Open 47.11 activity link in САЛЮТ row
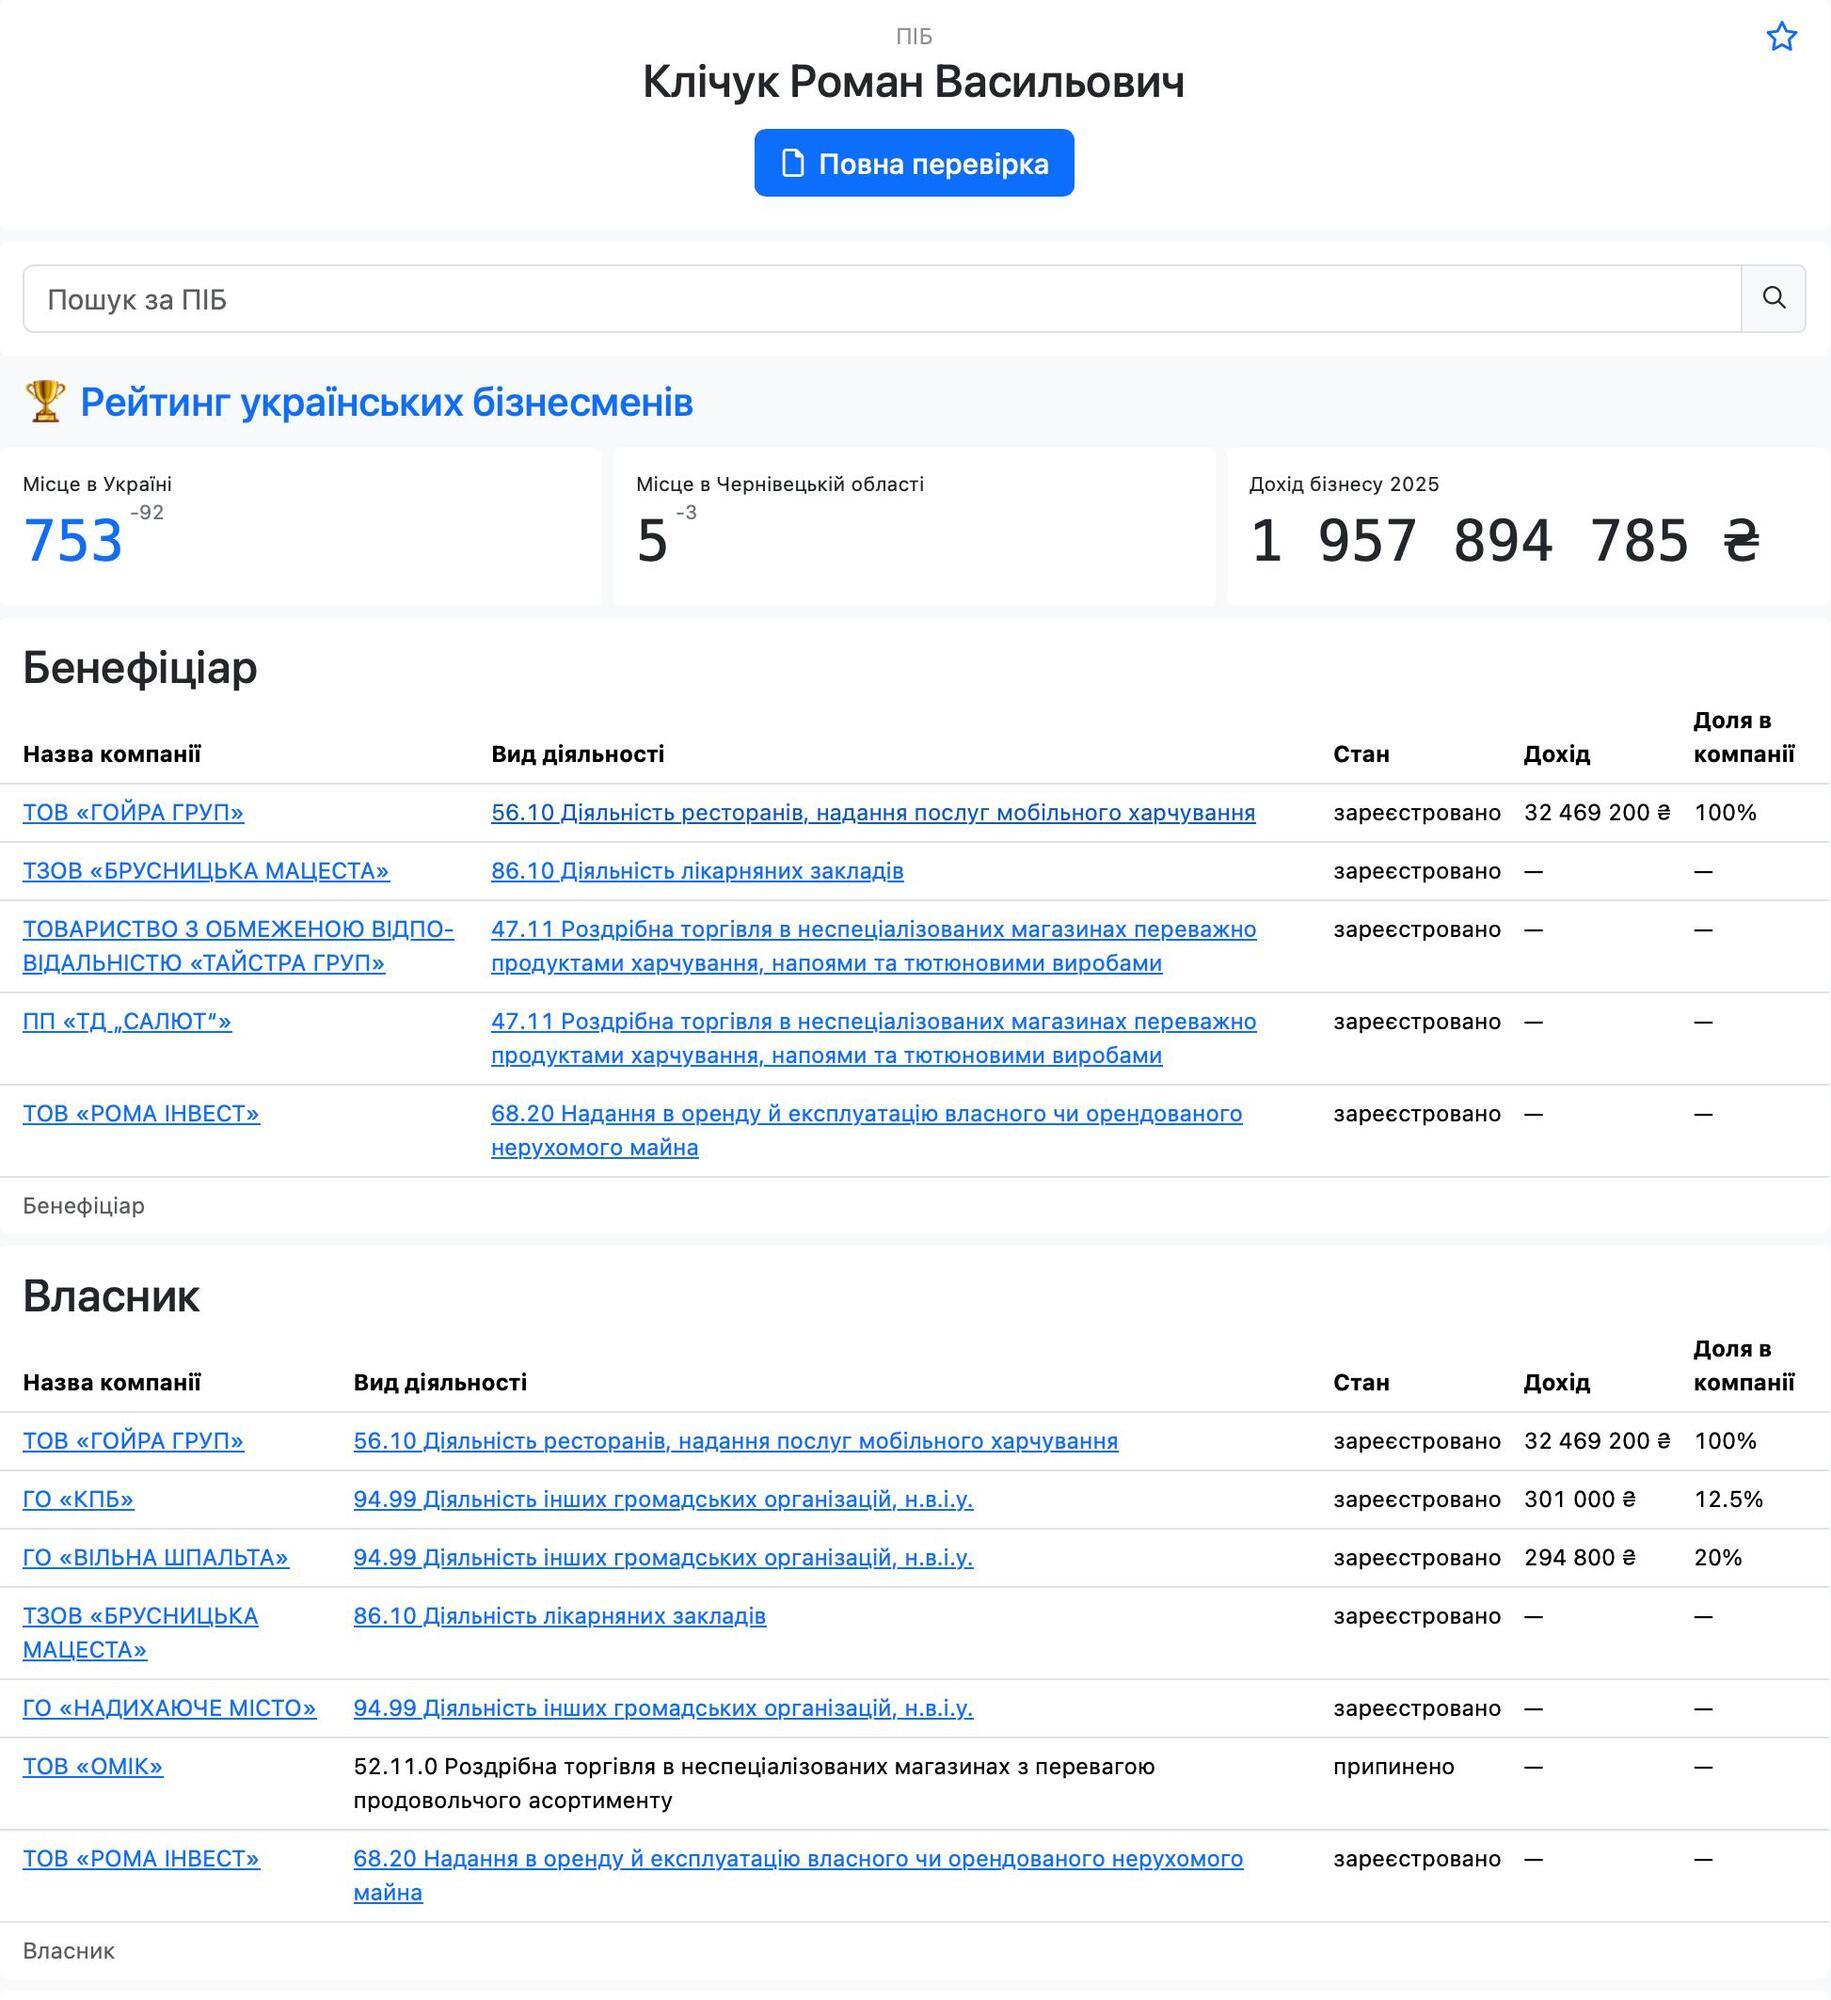Viewport: 1831px width, 2000px height. pos(873,1038)
